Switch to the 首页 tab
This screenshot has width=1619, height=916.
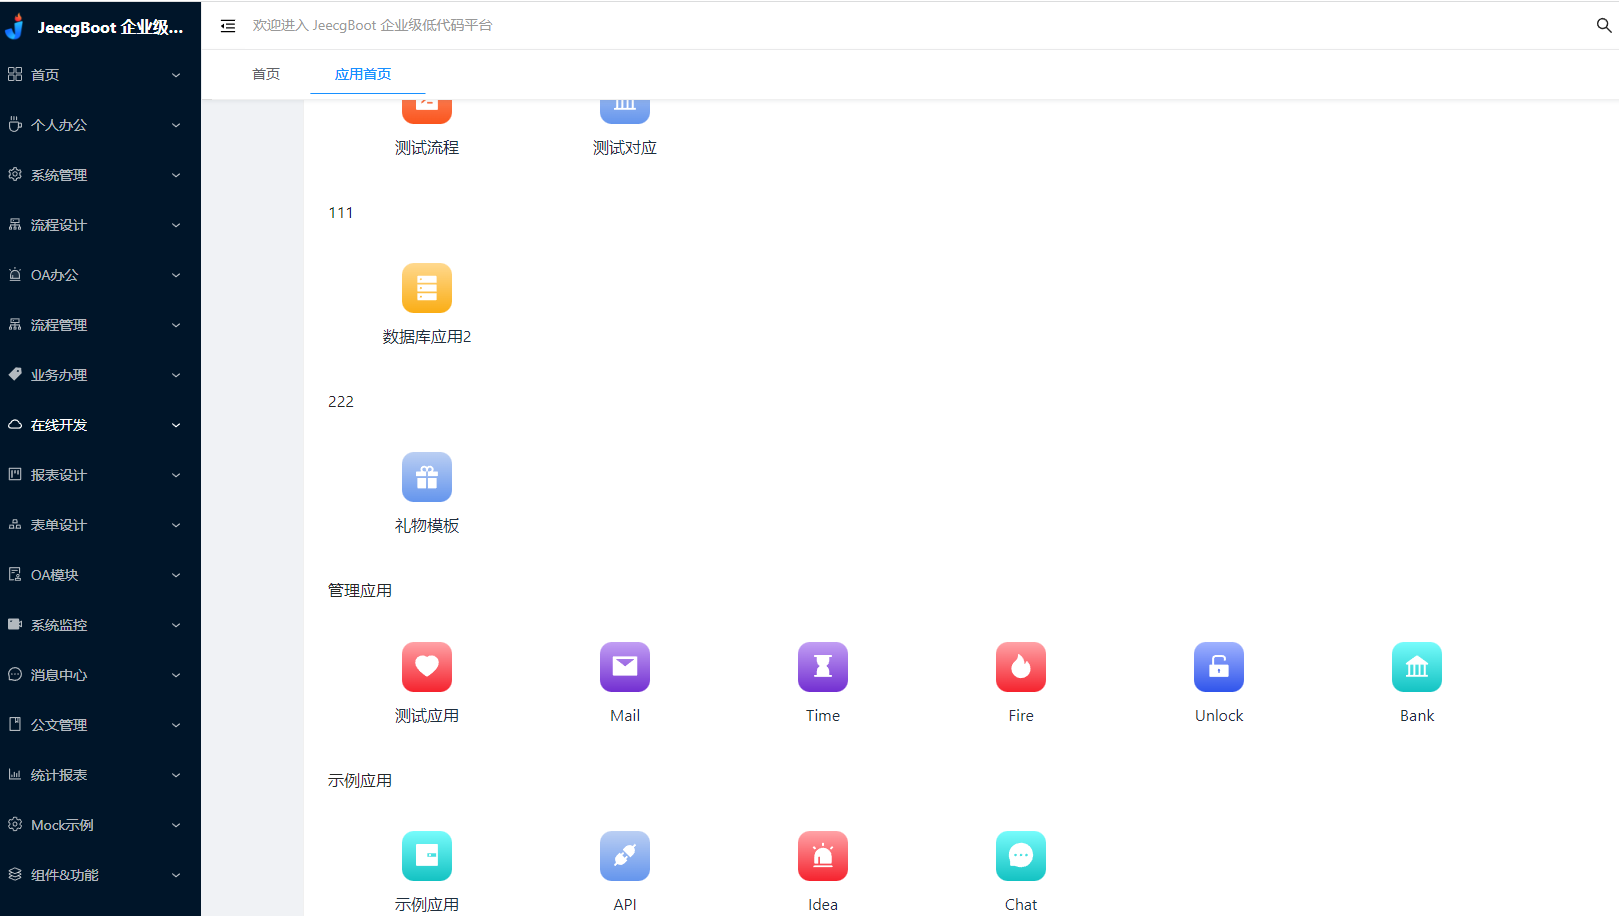[266, 74]
